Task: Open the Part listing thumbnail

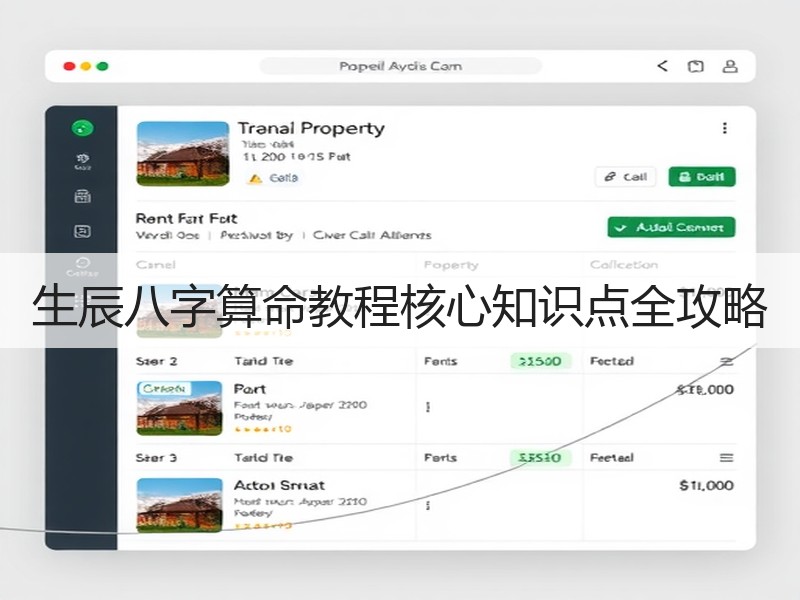Action: 180,408
